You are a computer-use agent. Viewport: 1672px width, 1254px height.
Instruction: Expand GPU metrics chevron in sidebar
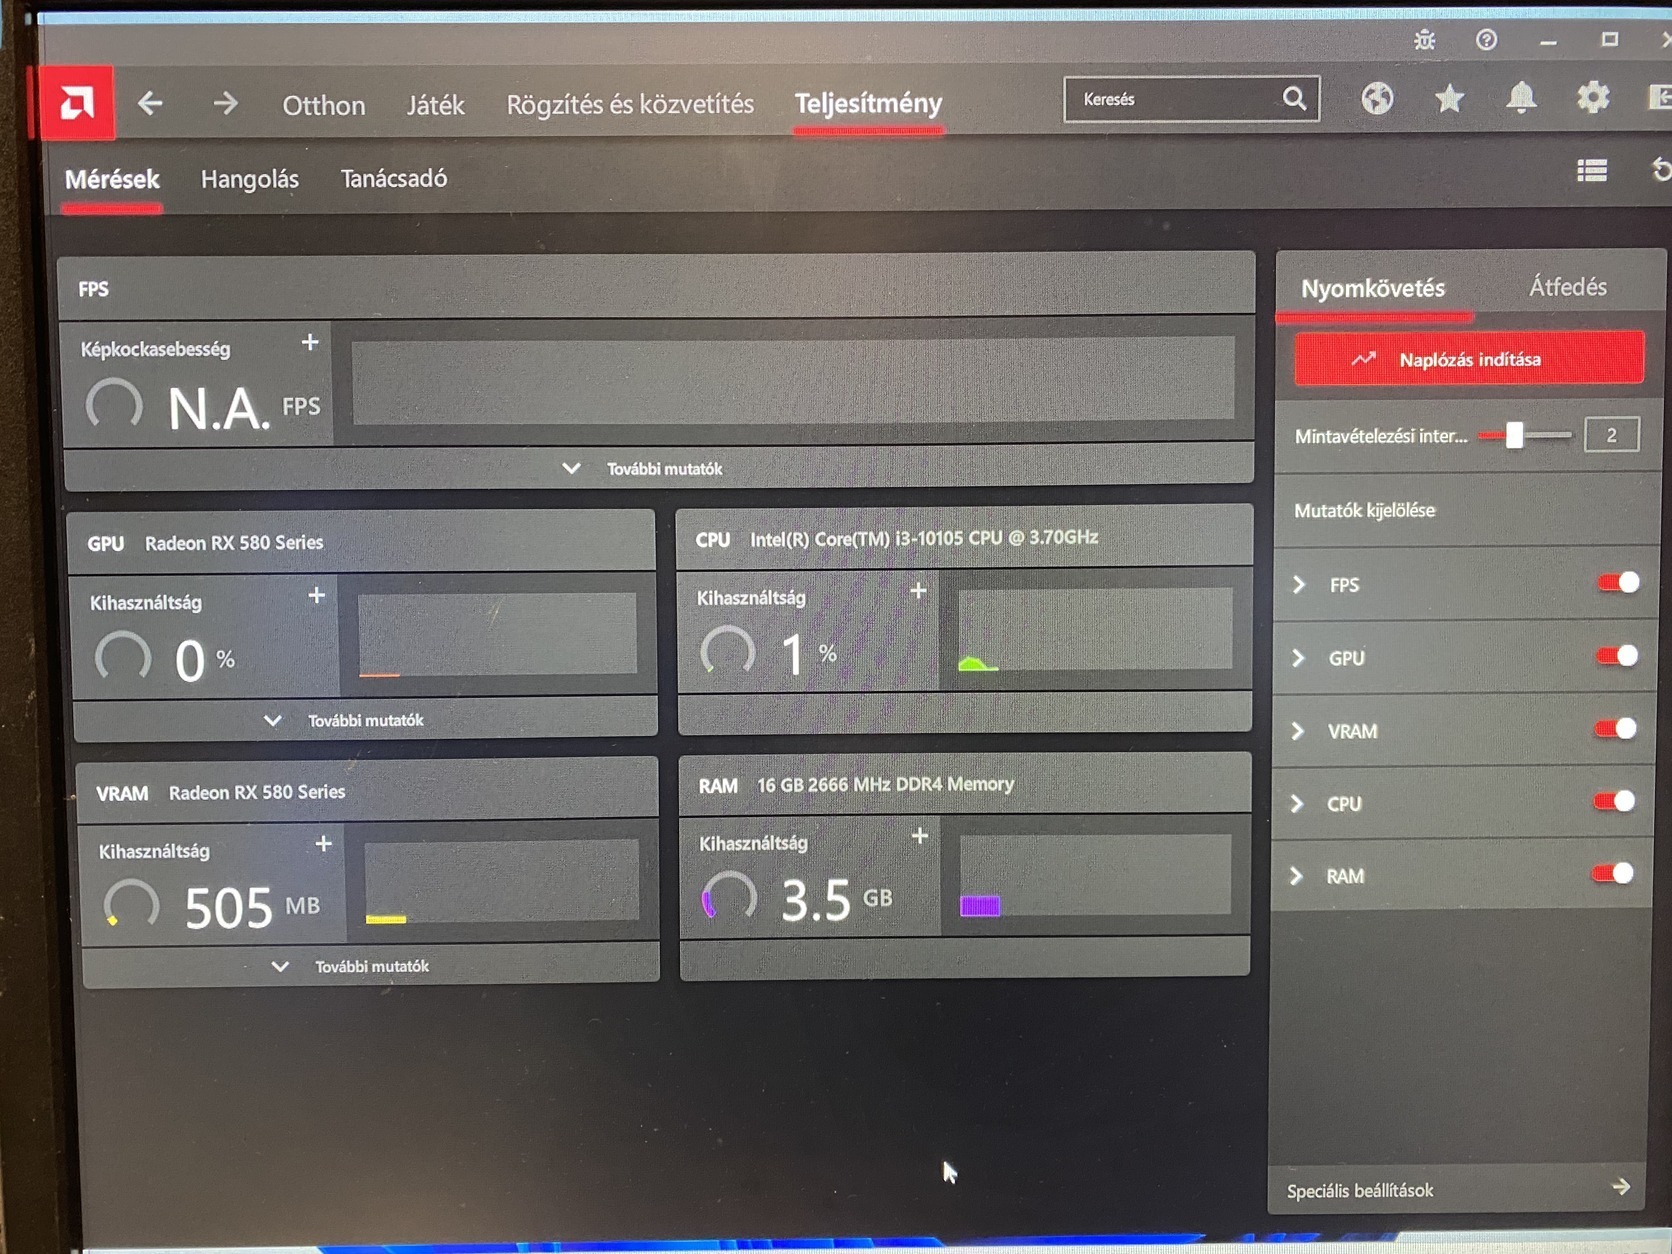pos(1298,658)
